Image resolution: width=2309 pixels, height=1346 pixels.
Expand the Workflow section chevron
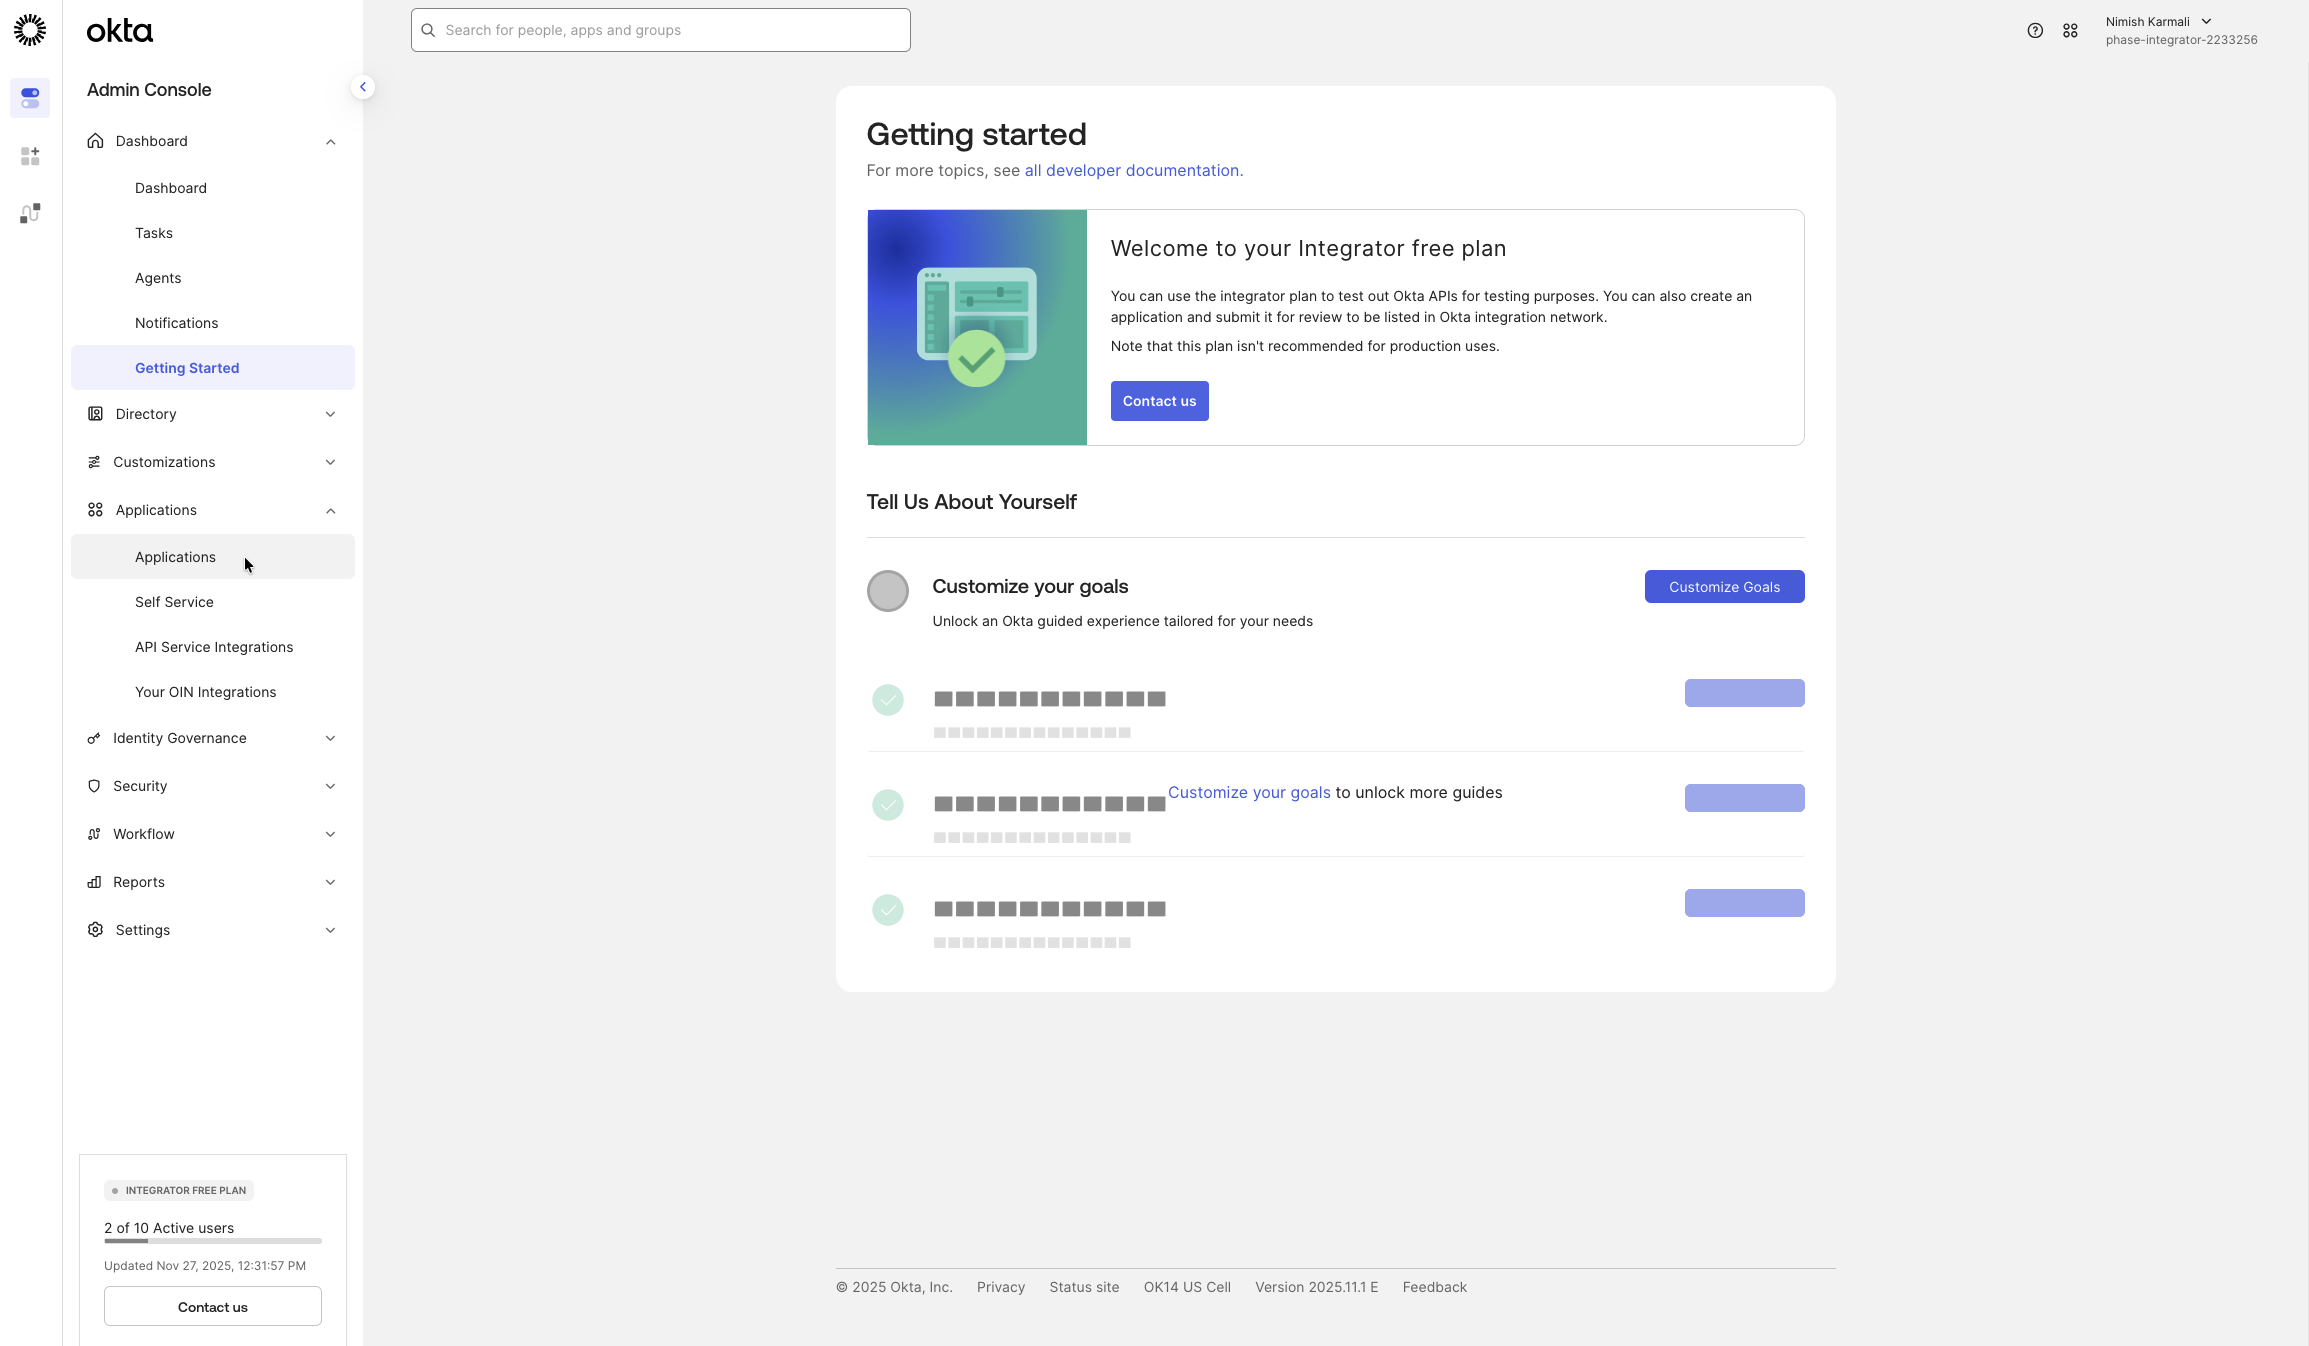point(330,834)
